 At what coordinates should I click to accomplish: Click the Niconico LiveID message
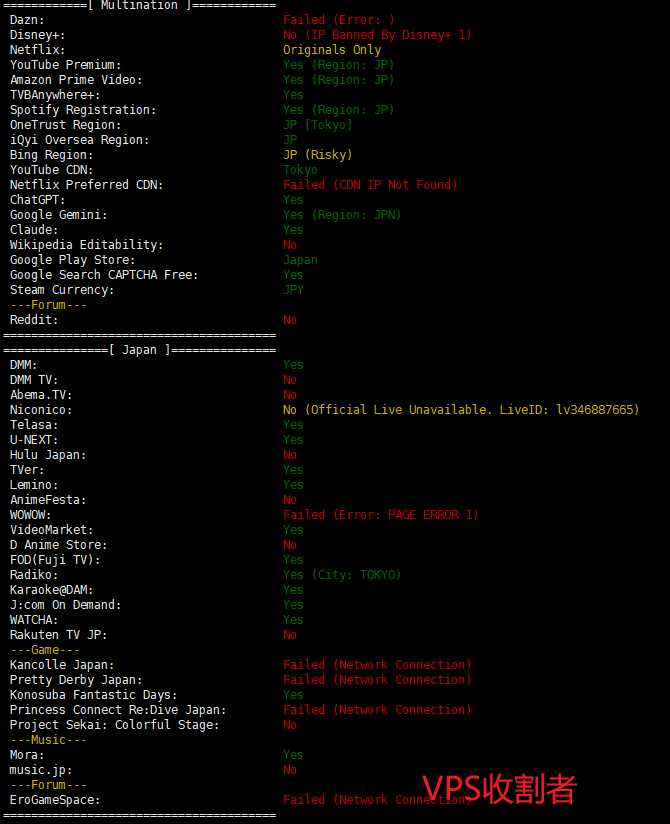point(461,410)
